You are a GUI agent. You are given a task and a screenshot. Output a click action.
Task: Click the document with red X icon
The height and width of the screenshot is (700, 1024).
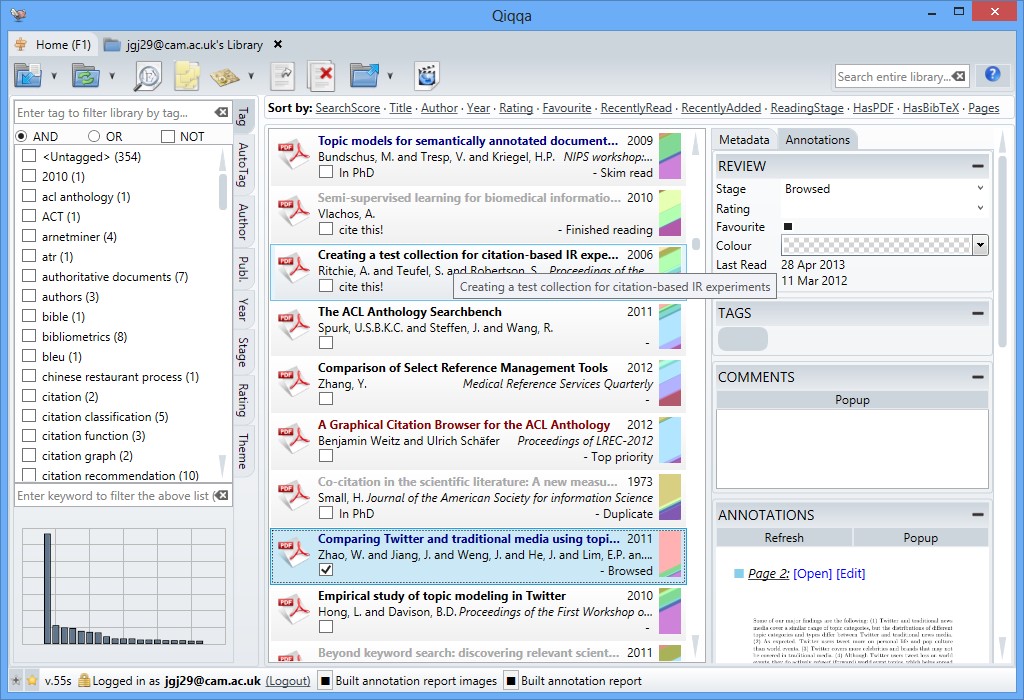(321, 76)
